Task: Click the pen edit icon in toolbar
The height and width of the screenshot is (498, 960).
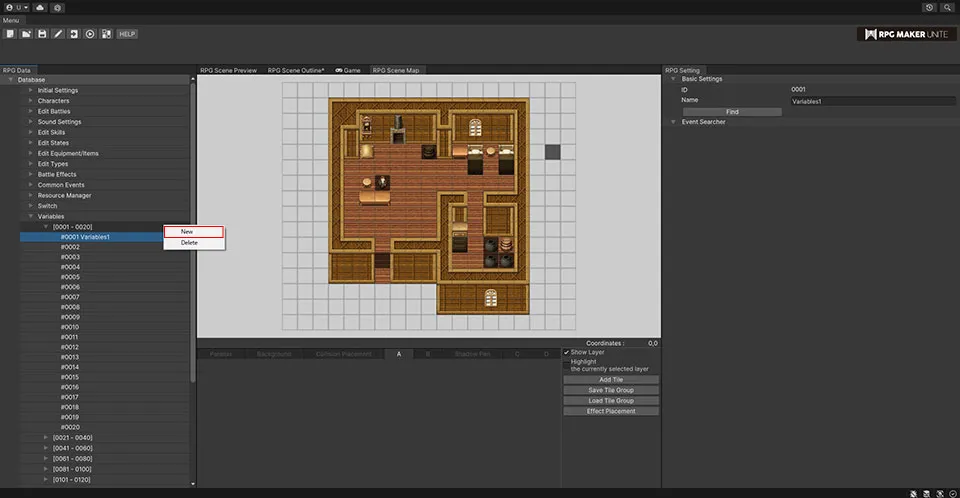Action: click(x=58, y=34)
